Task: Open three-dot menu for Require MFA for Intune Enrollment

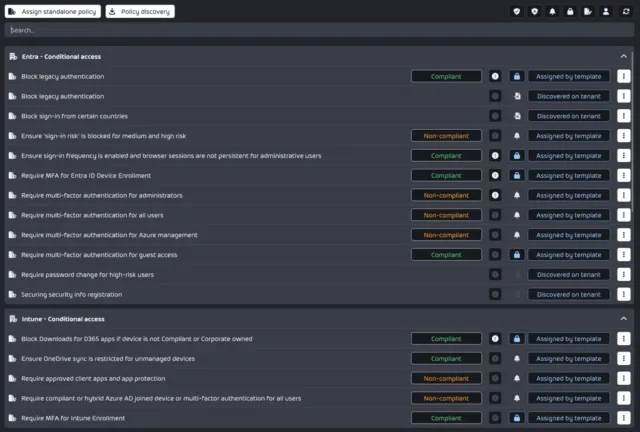Action: (x=623, y=418)
